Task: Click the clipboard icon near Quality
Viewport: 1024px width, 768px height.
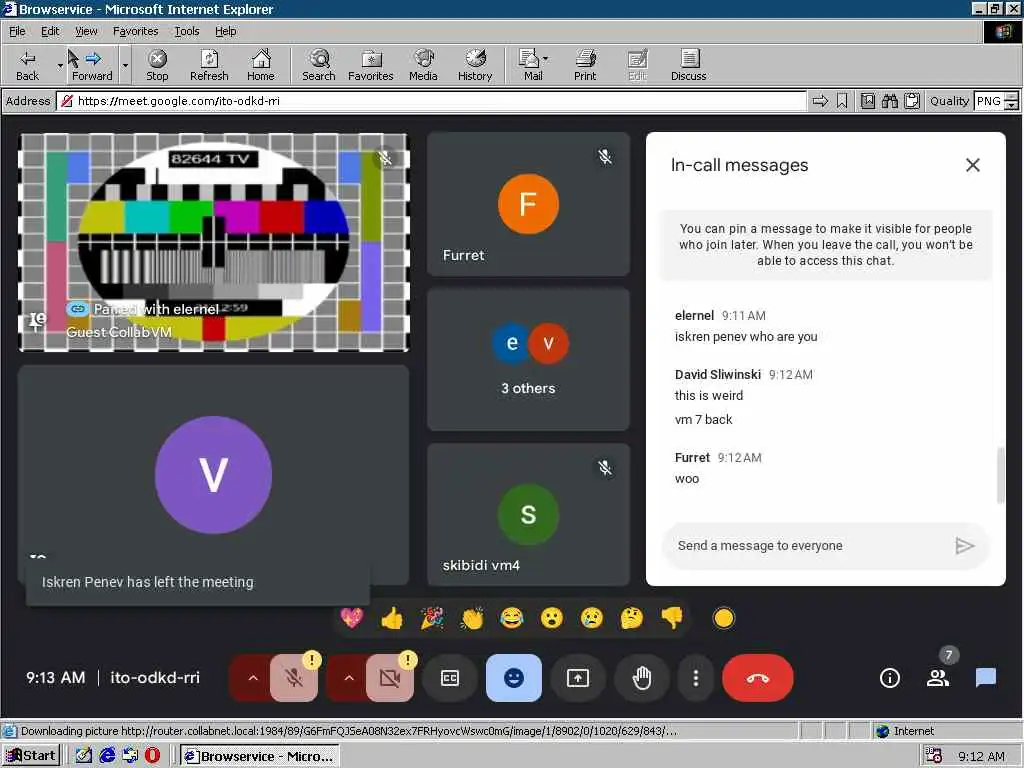Action: pyautogui.click(x=912, y=101)
